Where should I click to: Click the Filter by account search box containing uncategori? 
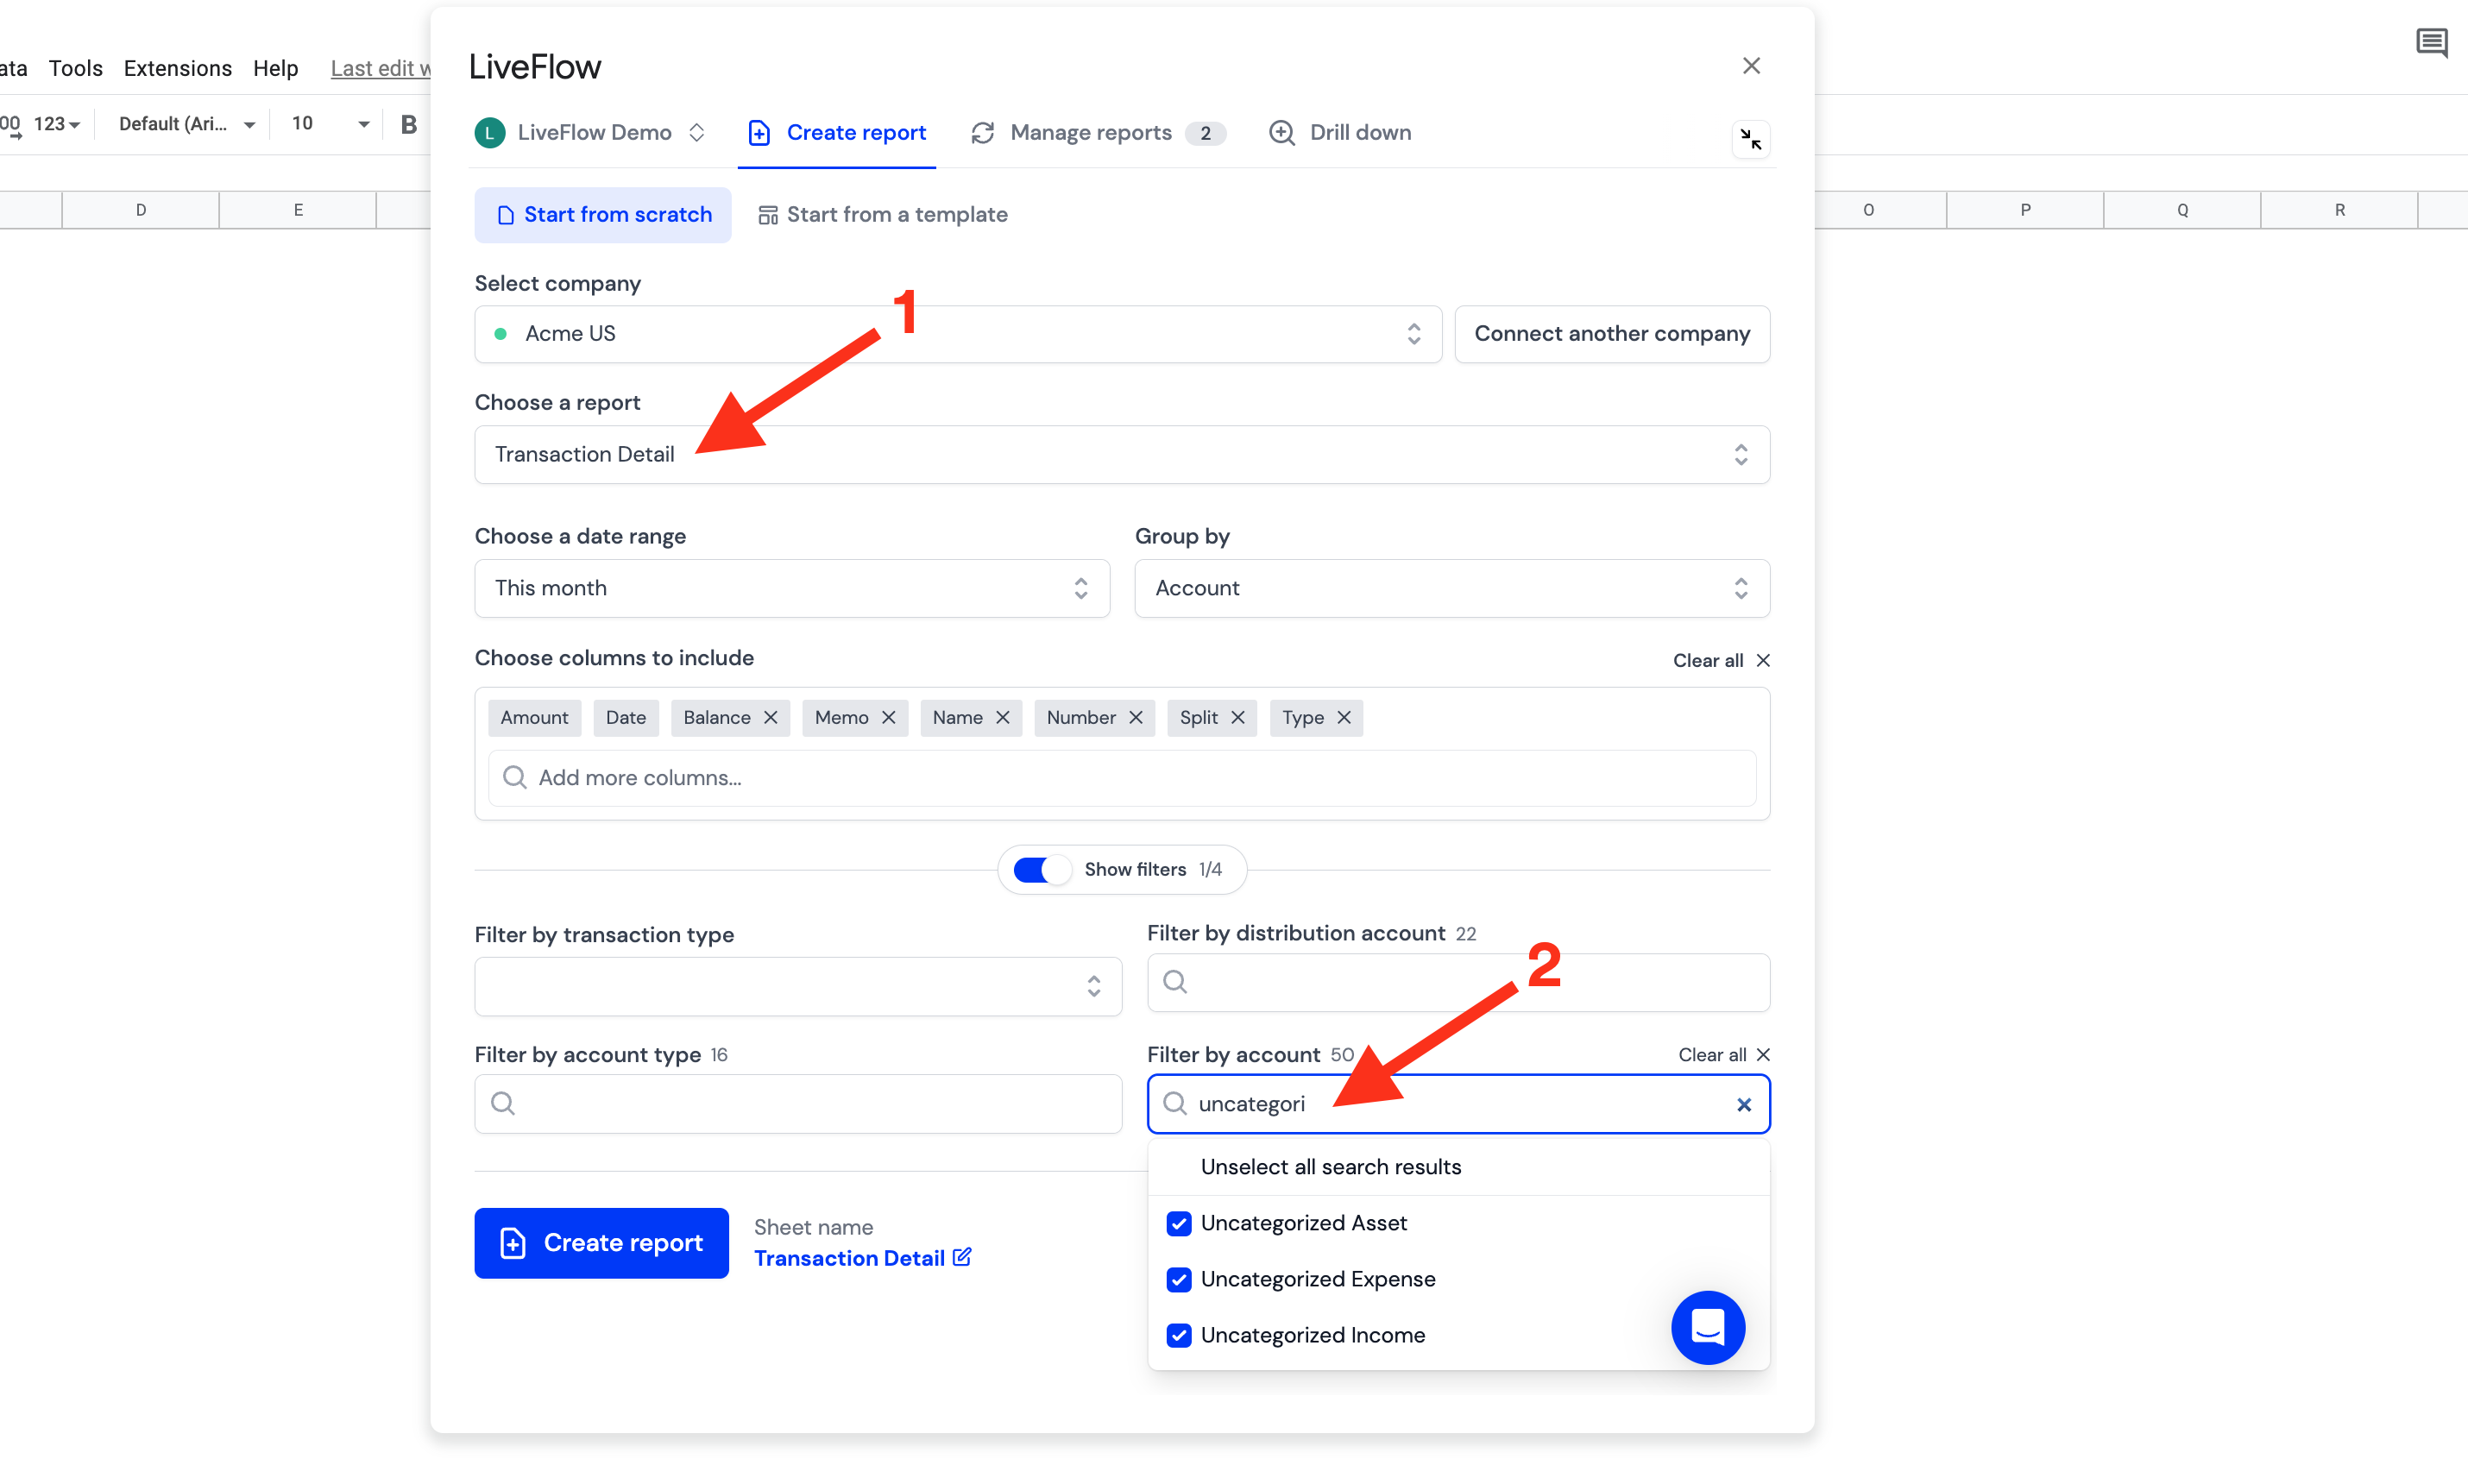1458,1104
